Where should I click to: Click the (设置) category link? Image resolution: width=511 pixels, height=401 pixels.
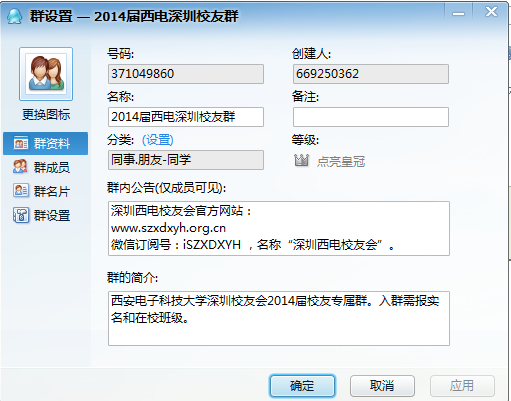(158, 140)
